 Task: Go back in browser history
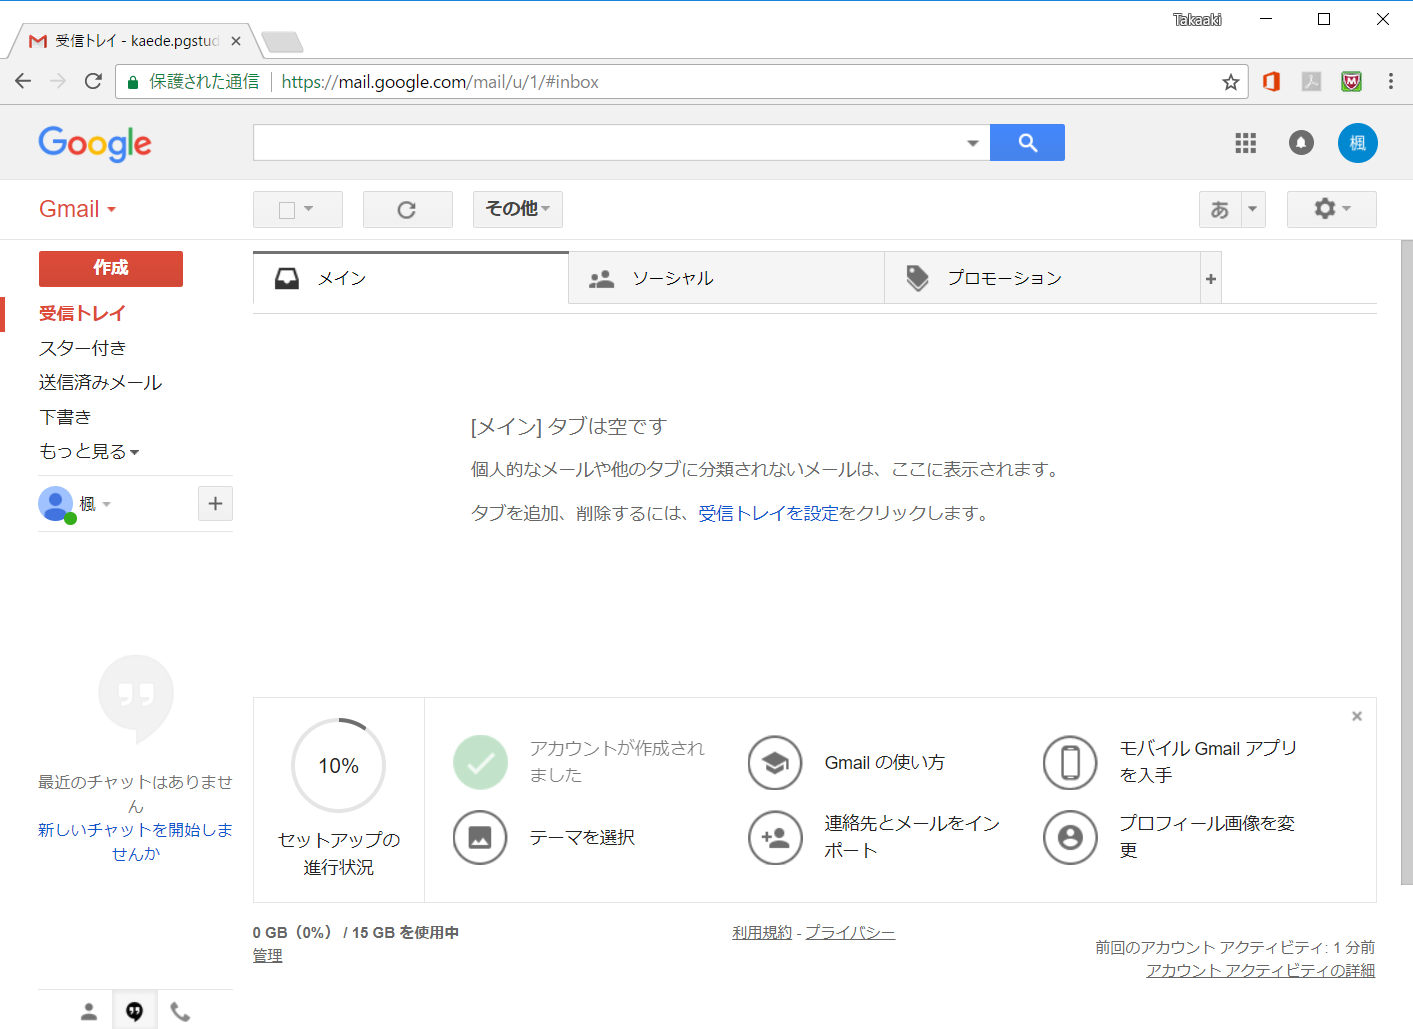coord(23,82)
